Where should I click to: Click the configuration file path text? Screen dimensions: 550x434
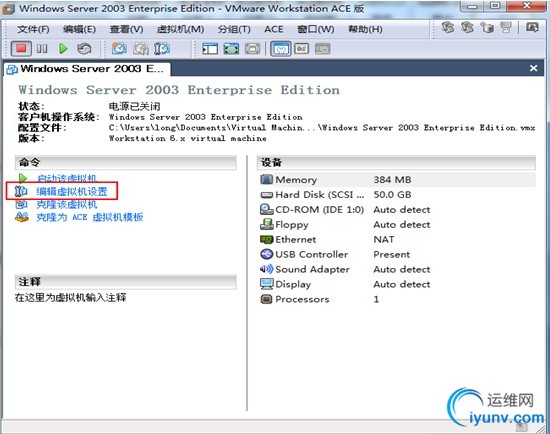click(322, 128)
